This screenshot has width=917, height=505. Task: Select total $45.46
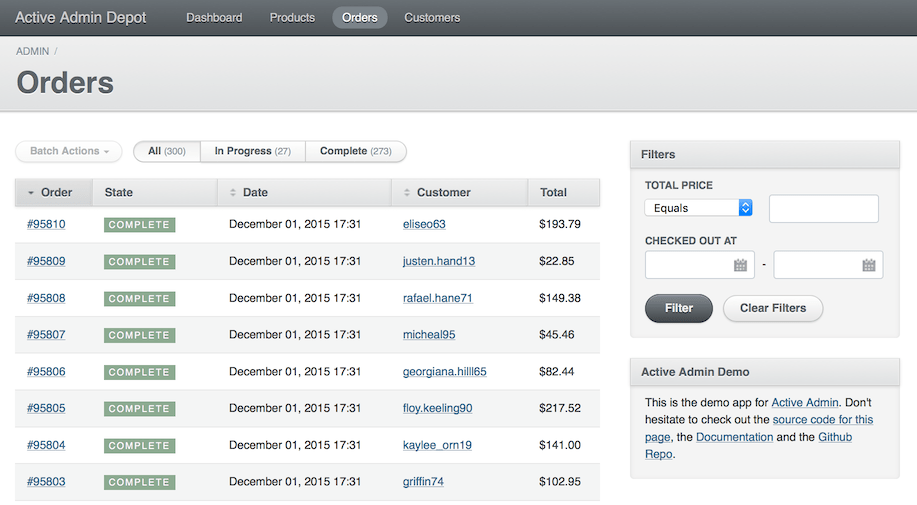556,335
